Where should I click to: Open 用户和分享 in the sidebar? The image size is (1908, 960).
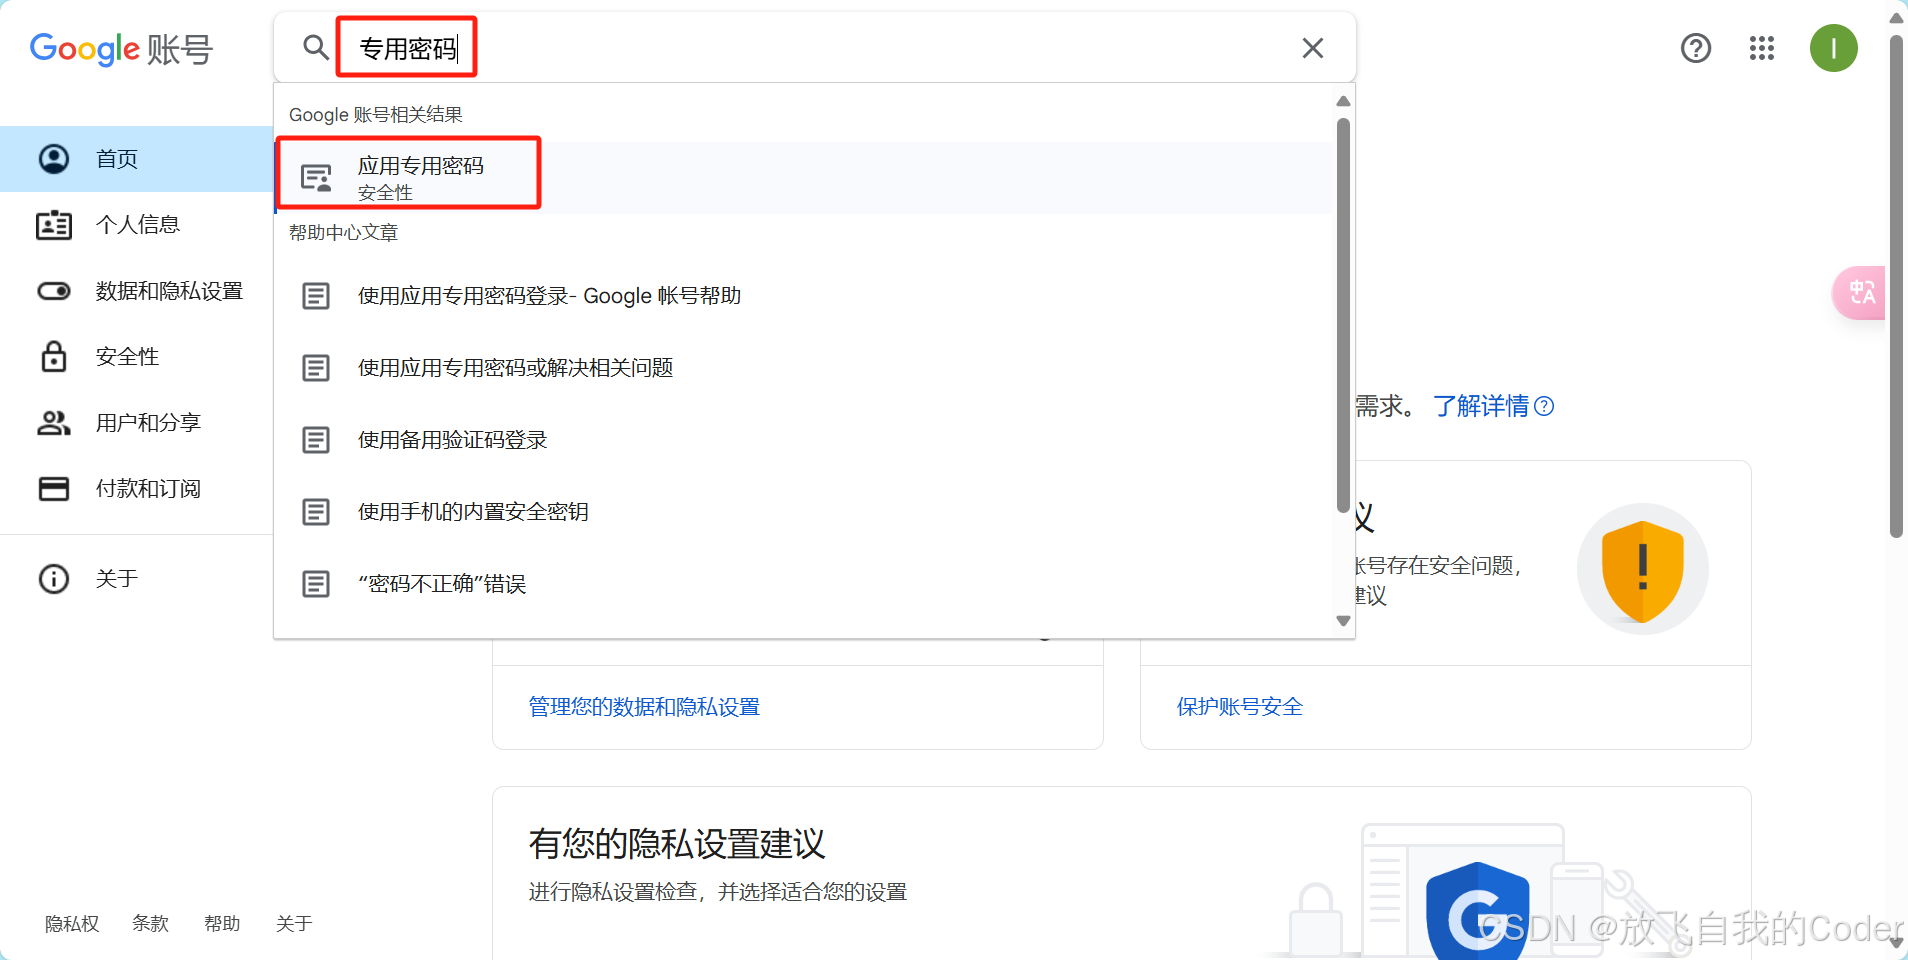(137, 423)
